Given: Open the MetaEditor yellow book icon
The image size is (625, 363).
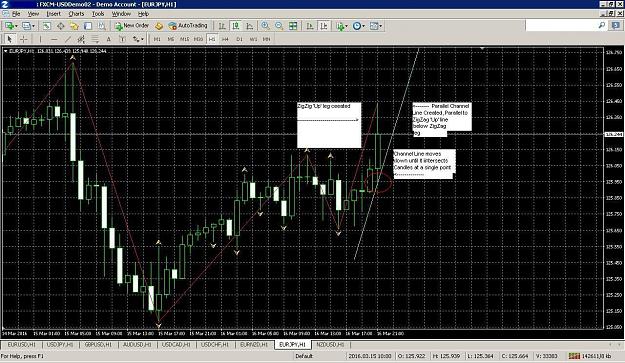Looking at the screenshot, I should tap(159, 26).
